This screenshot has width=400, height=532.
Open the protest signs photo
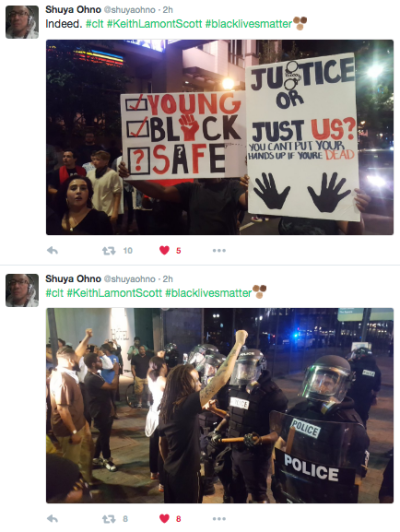pyautogui.click(x=220, y=137)
